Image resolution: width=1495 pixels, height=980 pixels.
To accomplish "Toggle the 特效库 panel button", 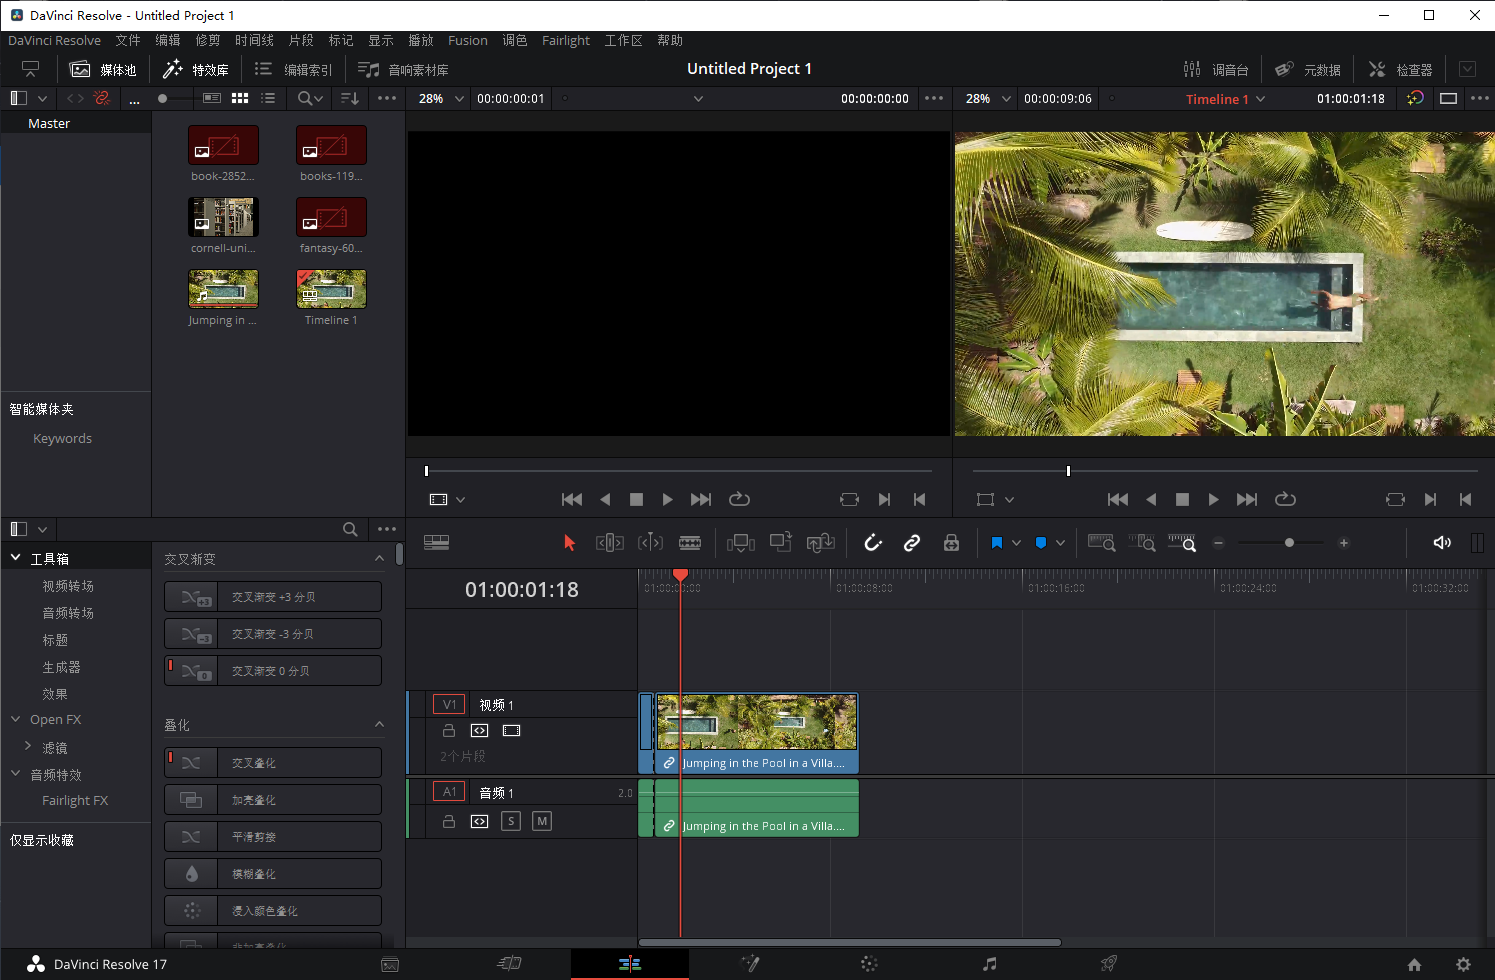I will [x=196, y=69].
